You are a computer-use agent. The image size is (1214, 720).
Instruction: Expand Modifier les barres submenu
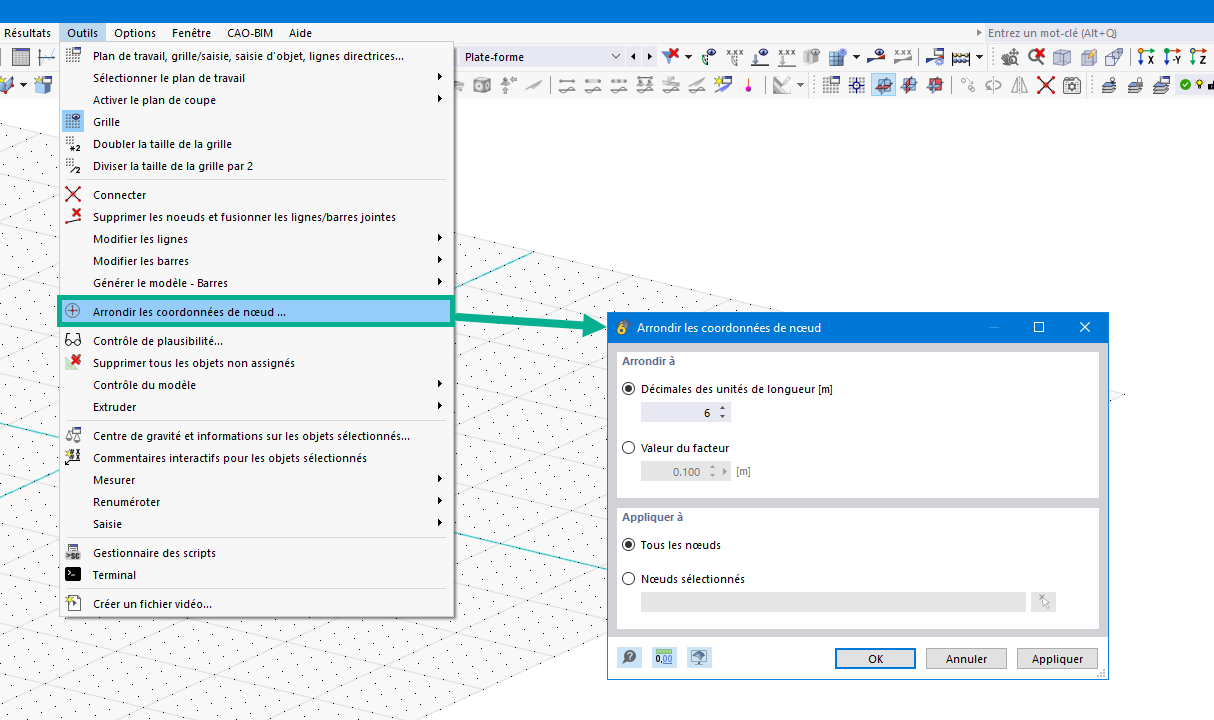click(x=258, y=261)
